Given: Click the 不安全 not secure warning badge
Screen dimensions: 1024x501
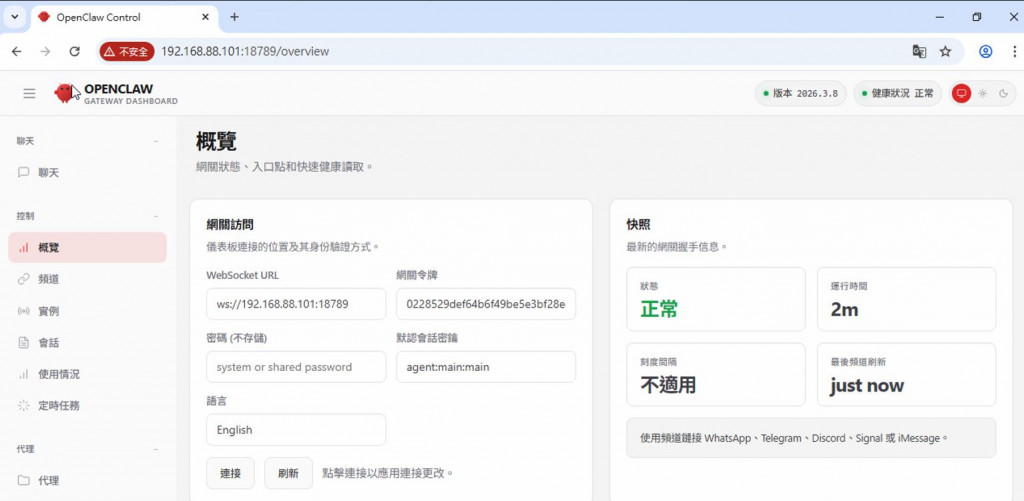Looking at the screenshot, I should (x=127, y=52).
